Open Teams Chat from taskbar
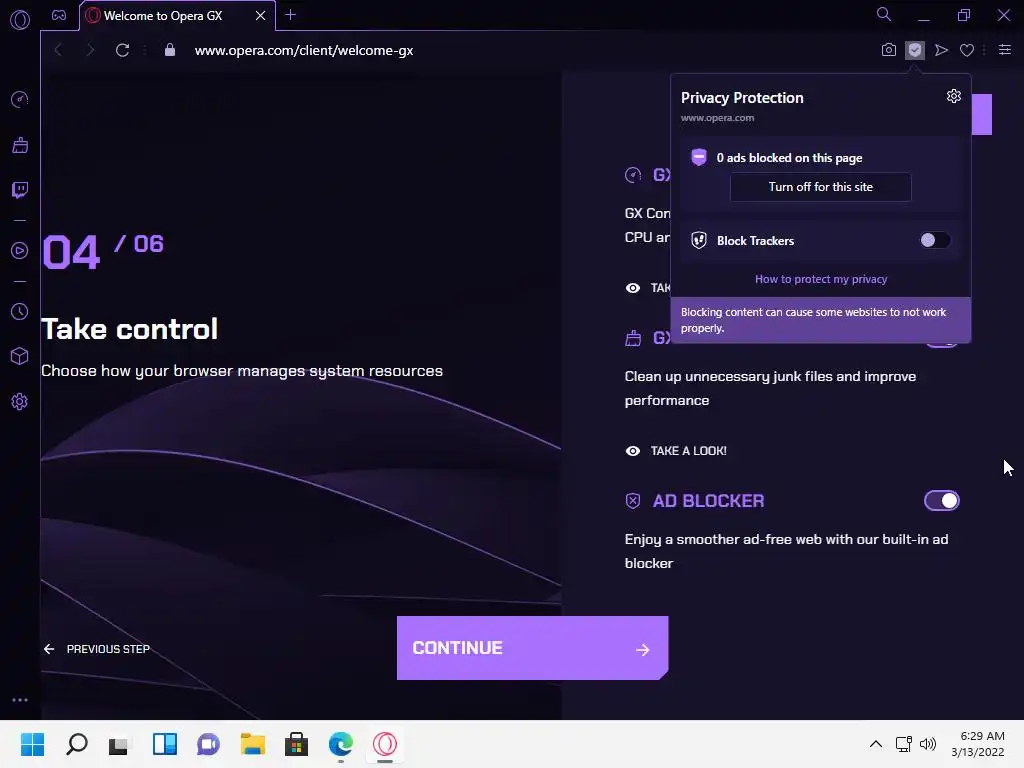 pyautogui.click(x=209, y=744)
